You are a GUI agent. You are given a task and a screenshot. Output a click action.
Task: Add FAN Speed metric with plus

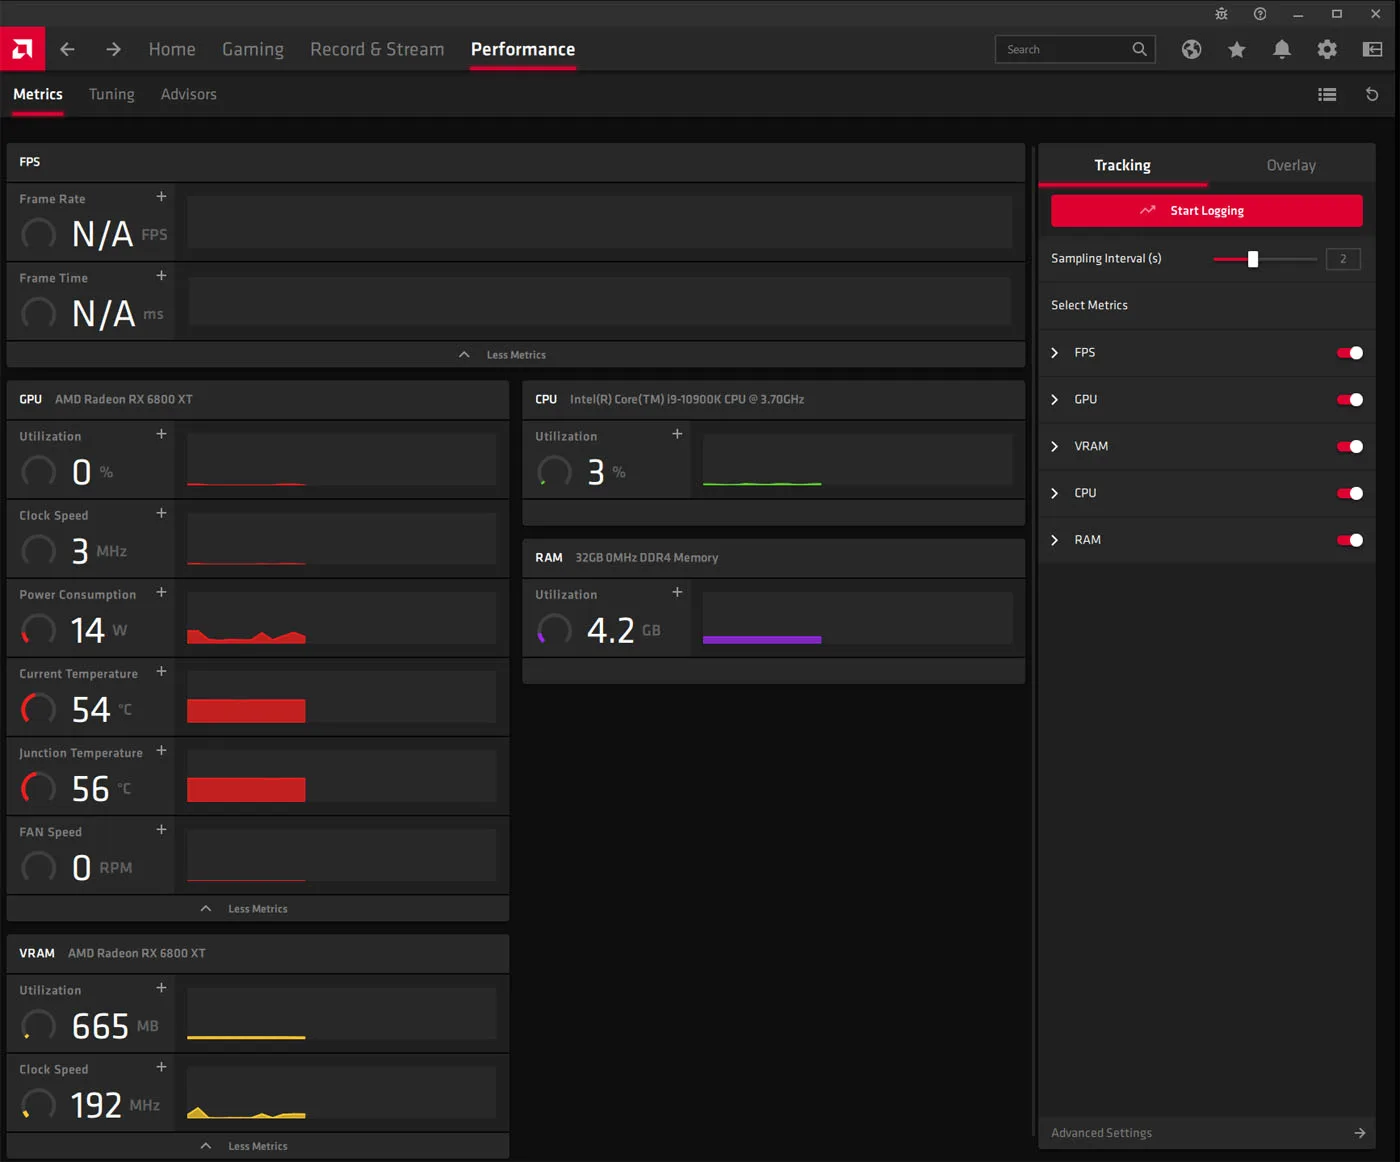[161, 830]
